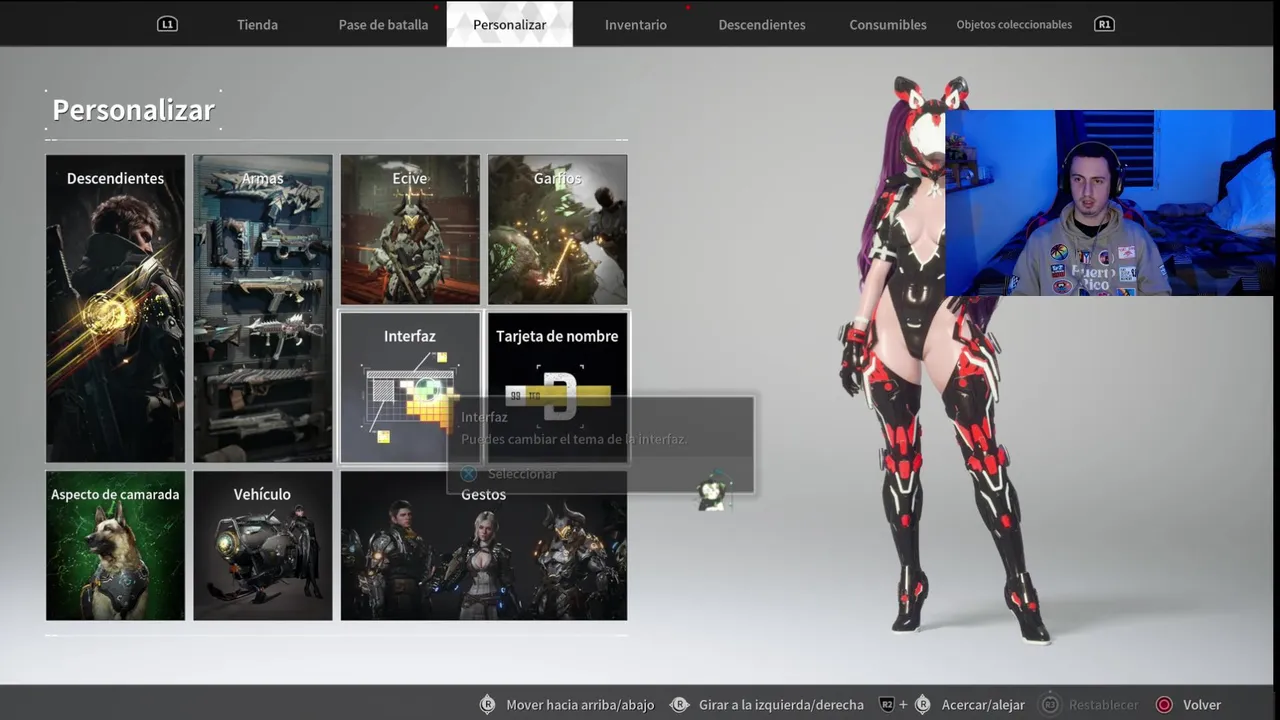Open the Ecive customization tile
Viewport: 1280px width, 720px height.
[410, 229]
